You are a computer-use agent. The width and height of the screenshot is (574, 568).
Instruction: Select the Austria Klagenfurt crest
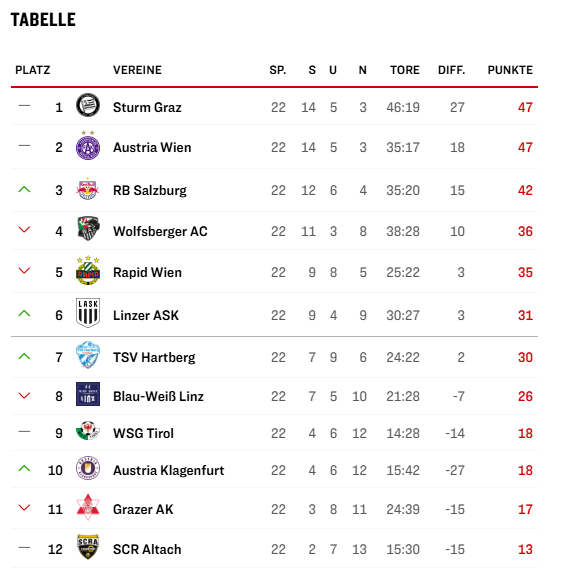coord(88,468)
